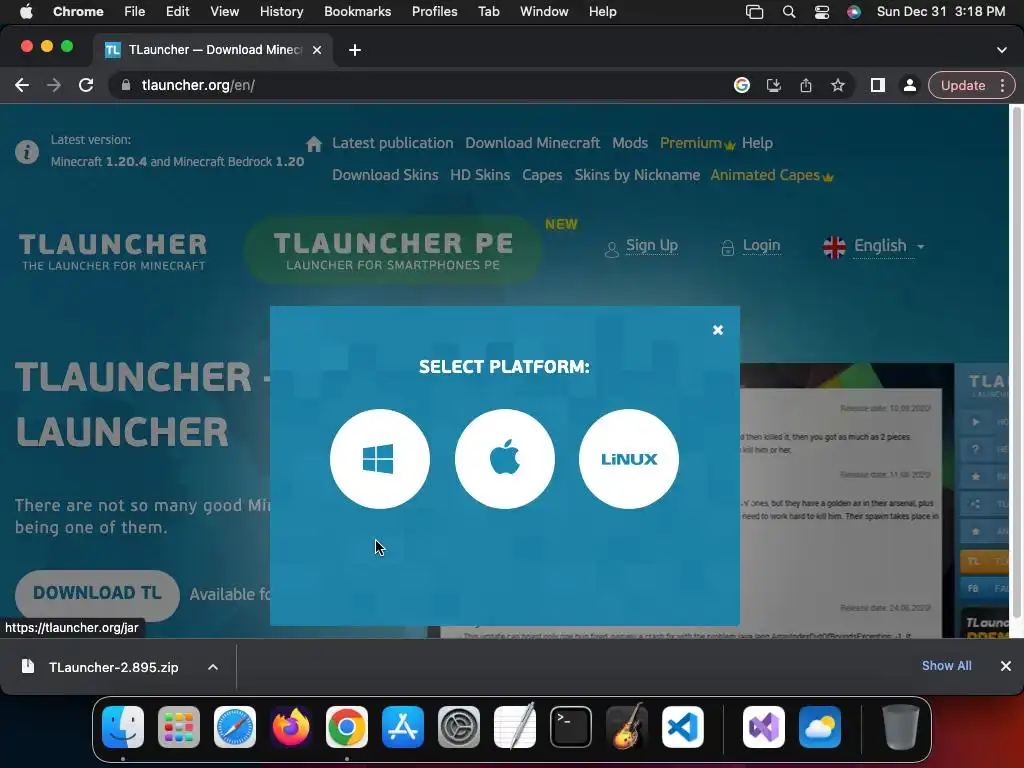Open Skins by Nickname link
1024x768 pixels.
637,175
